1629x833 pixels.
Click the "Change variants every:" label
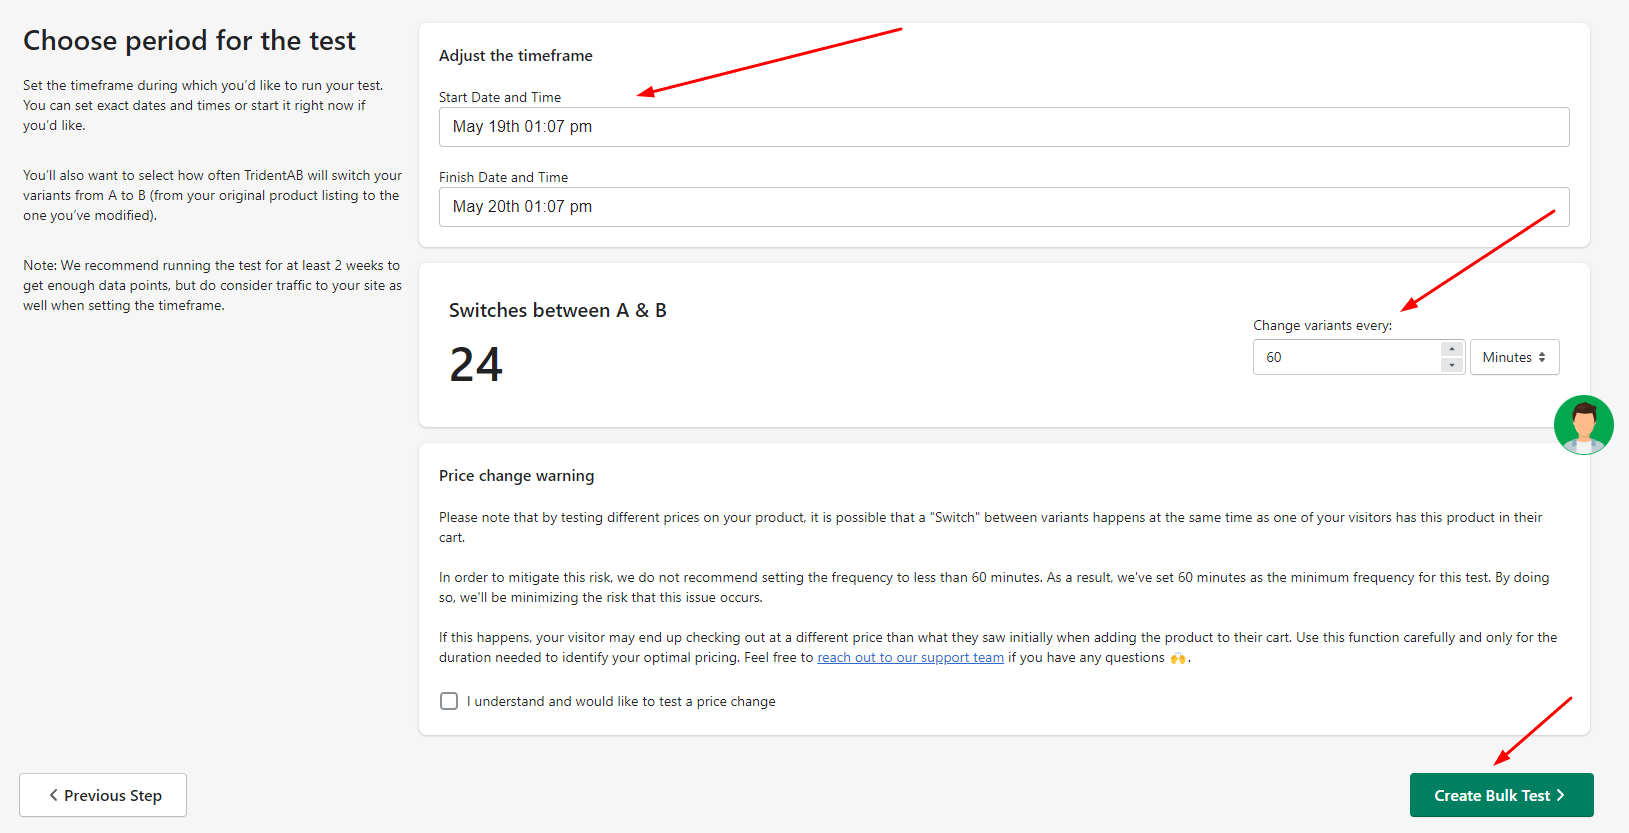pos(1322,325)
